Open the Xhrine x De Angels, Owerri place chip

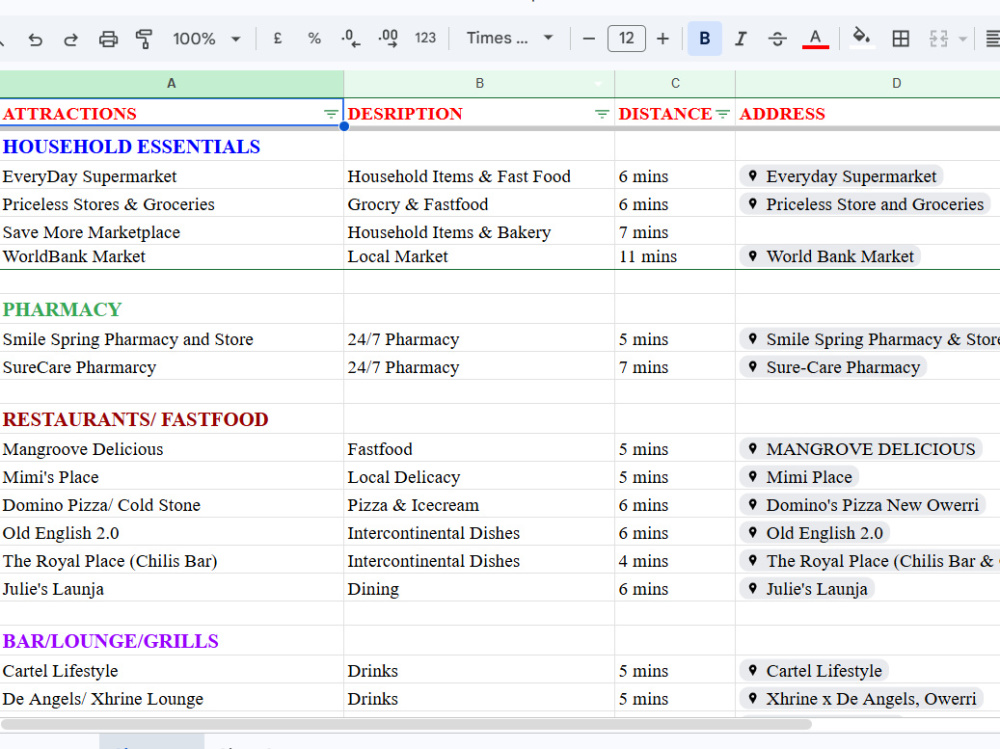click(861, 699)
